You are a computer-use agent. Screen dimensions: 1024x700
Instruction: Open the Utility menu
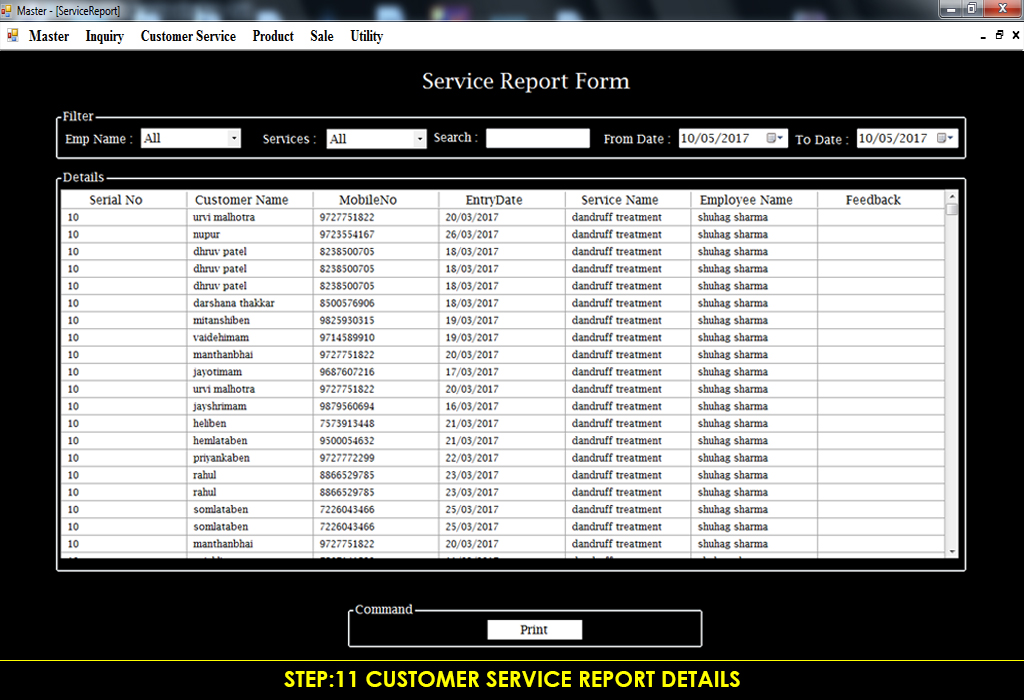click(x=366, y=36)
